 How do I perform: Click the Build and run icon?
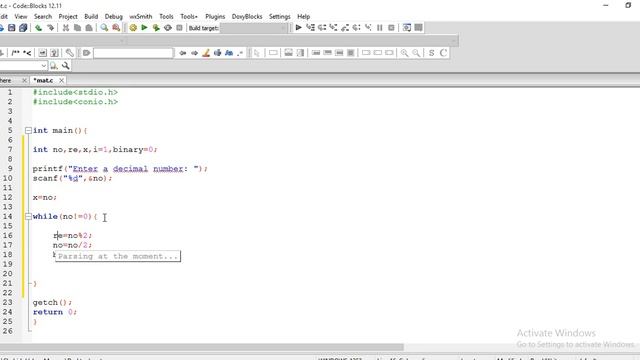click(x=156, y=28)
